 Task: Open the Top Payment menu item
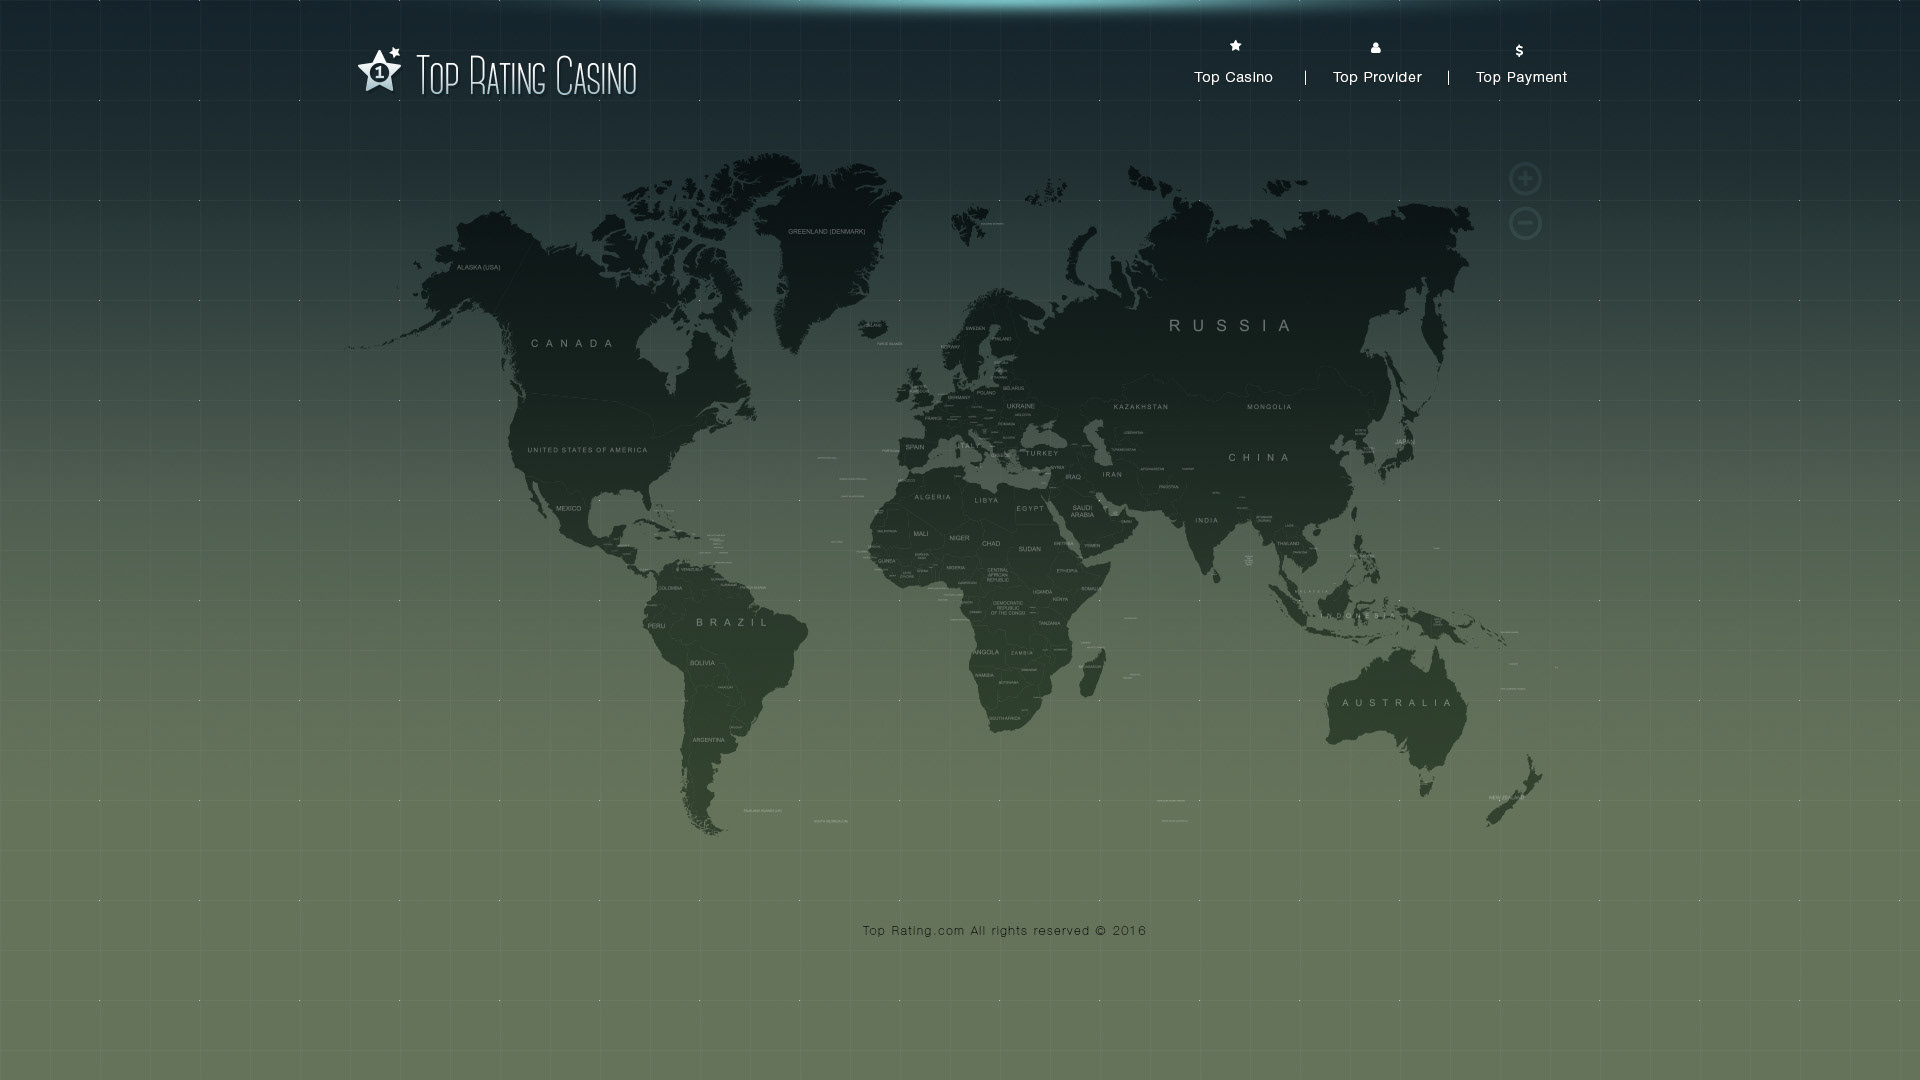pos(1521,77)
